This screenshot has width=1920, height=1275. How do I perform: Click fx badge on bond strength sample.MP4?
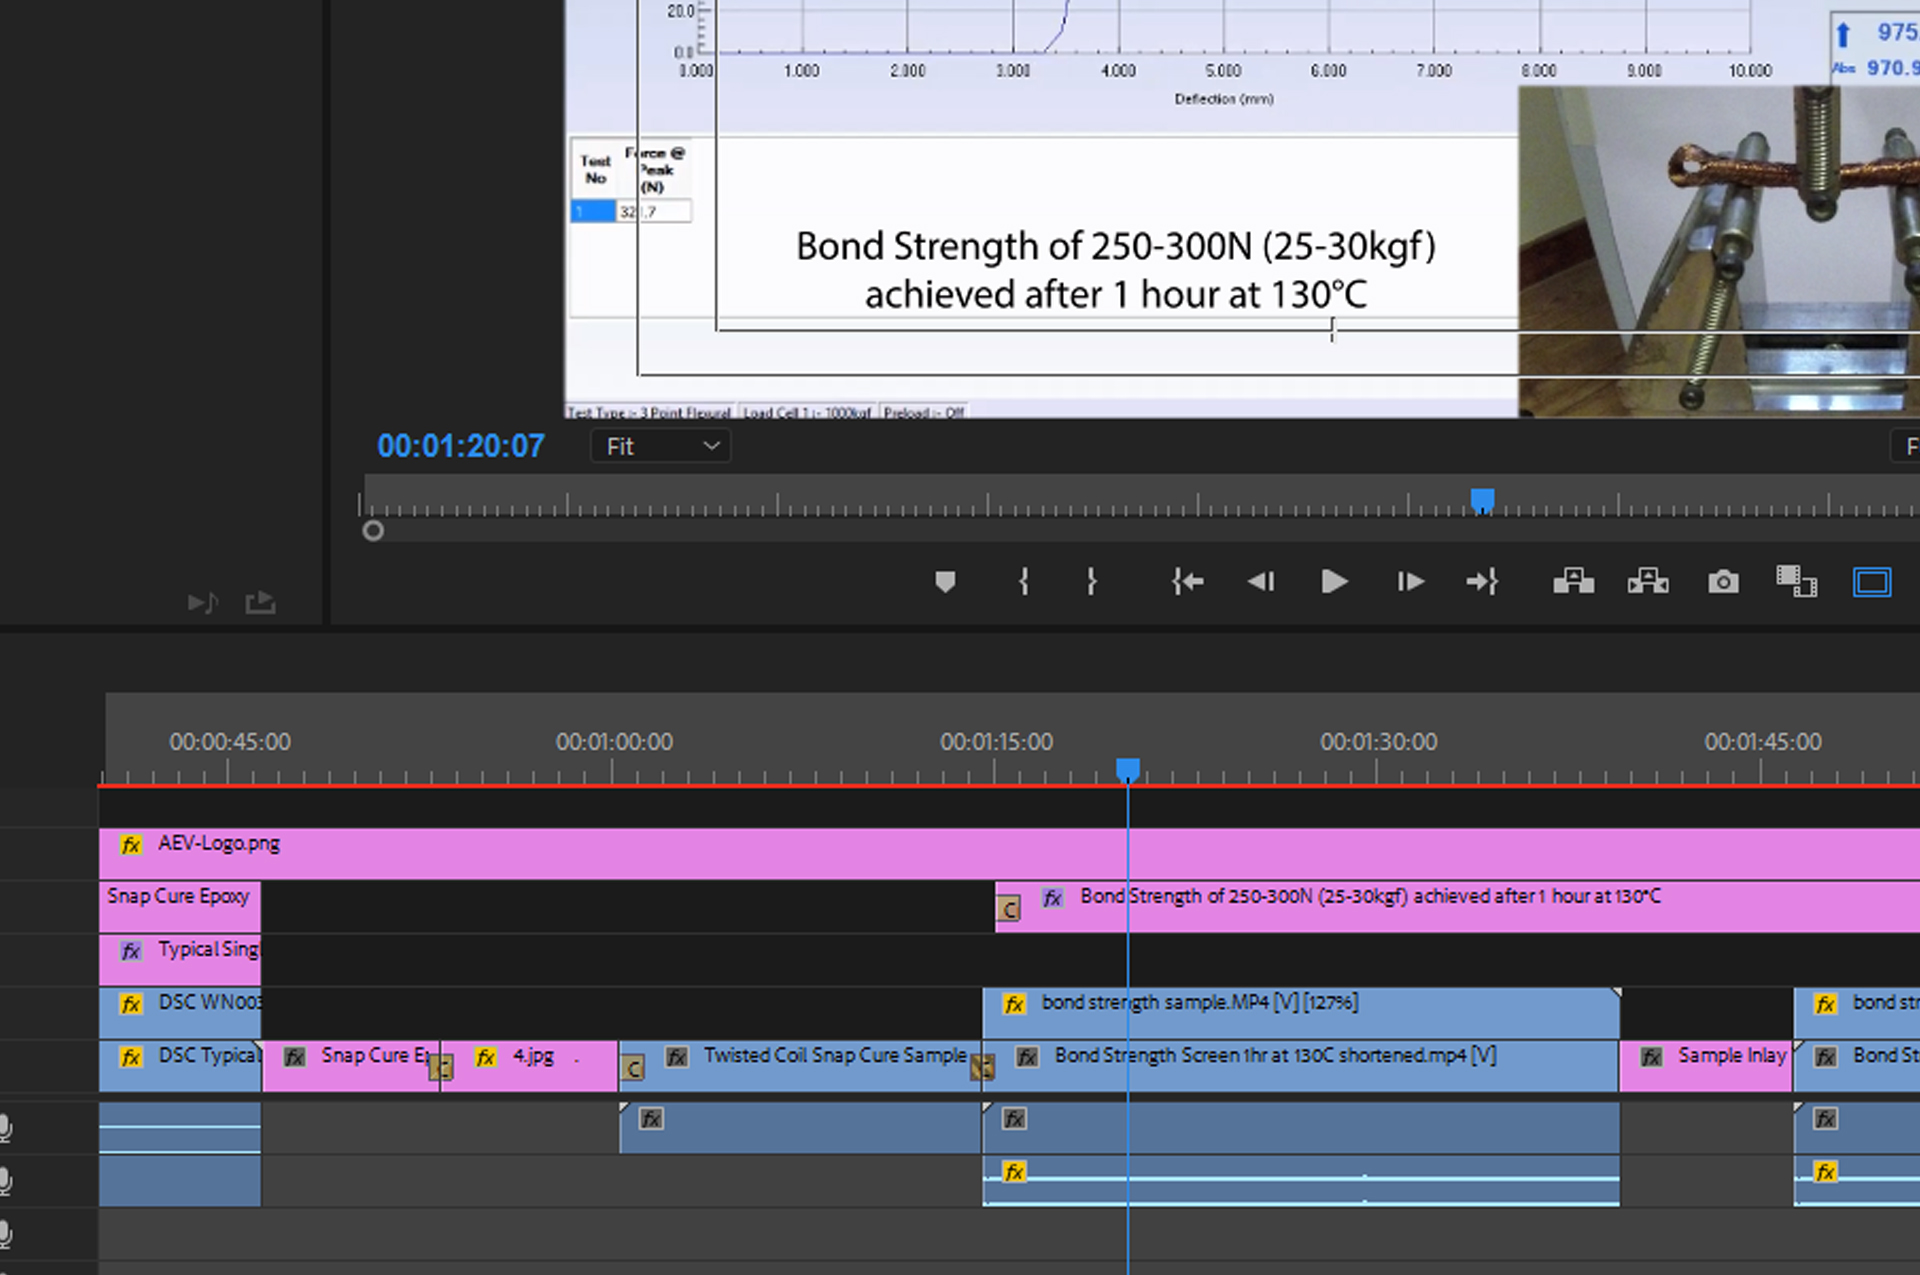pos(1014,1004)
